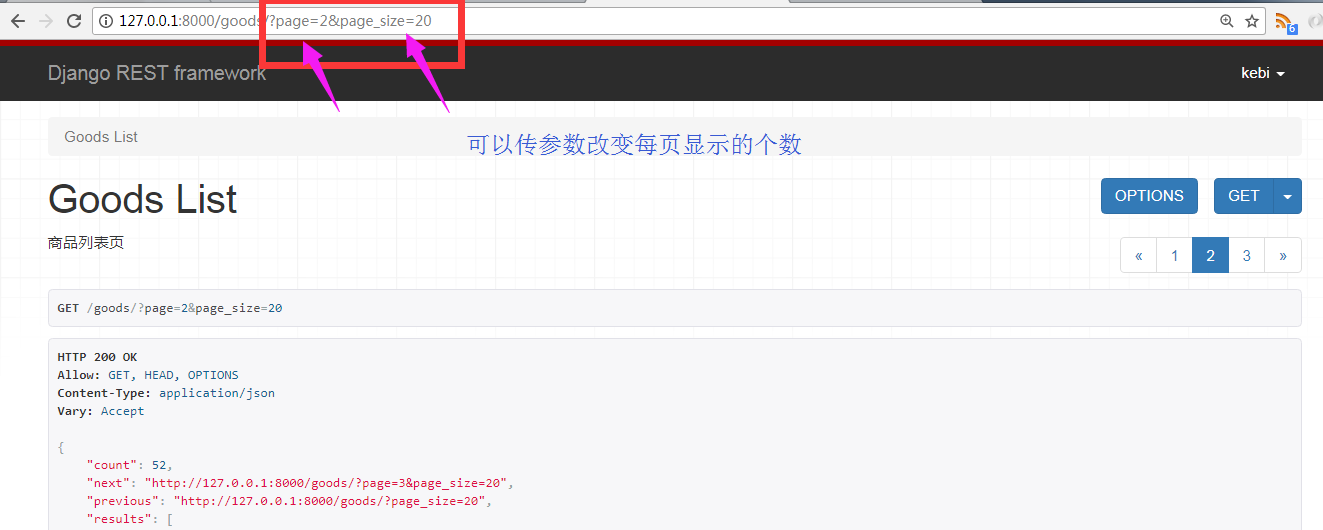Click the HTTP 200 OK status line

pyautogui.click(x=97, y=357)
